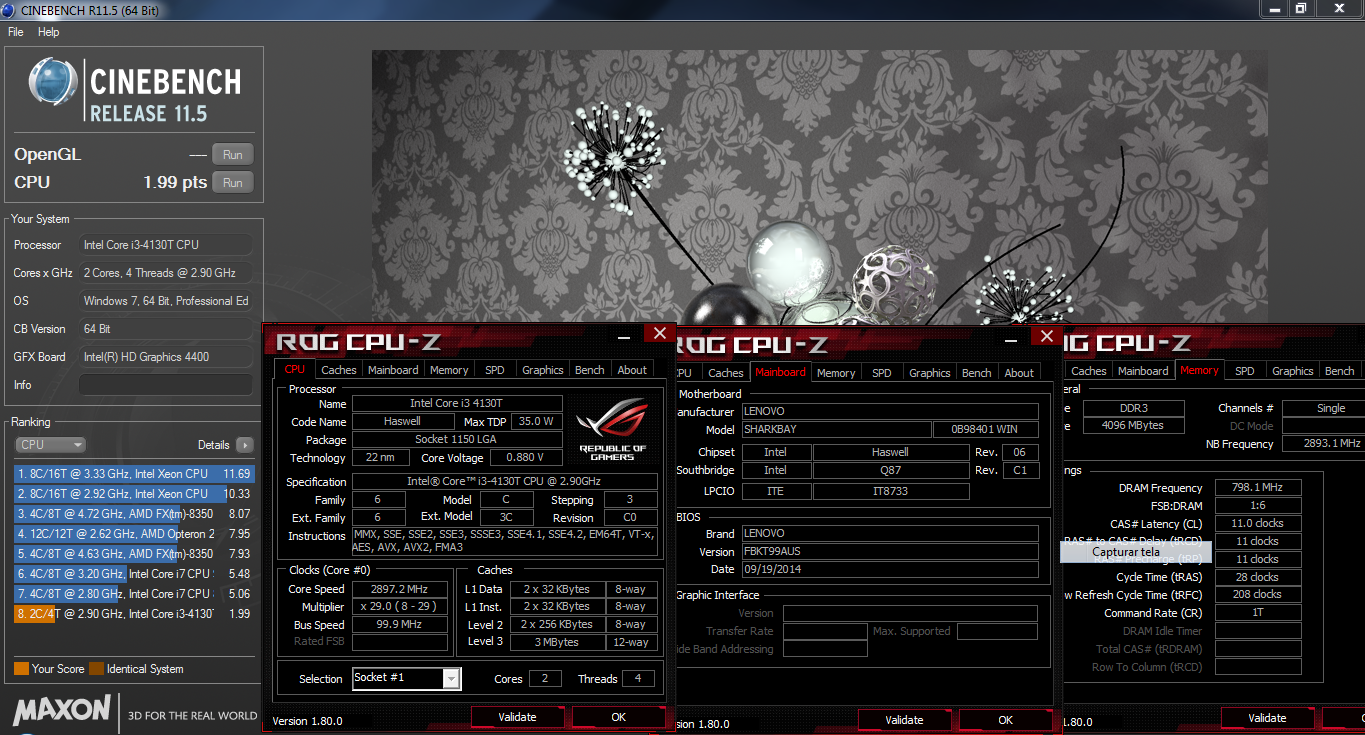Click the Capturar tela tooltip button

click(1136, 552)
